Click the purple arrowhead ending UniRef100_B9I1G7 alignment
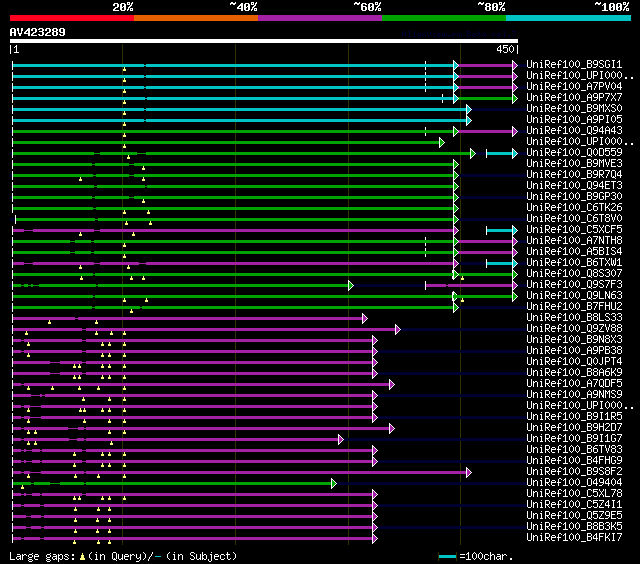Image resolution: width=640 pixels, height=564 pixels. 341,440
